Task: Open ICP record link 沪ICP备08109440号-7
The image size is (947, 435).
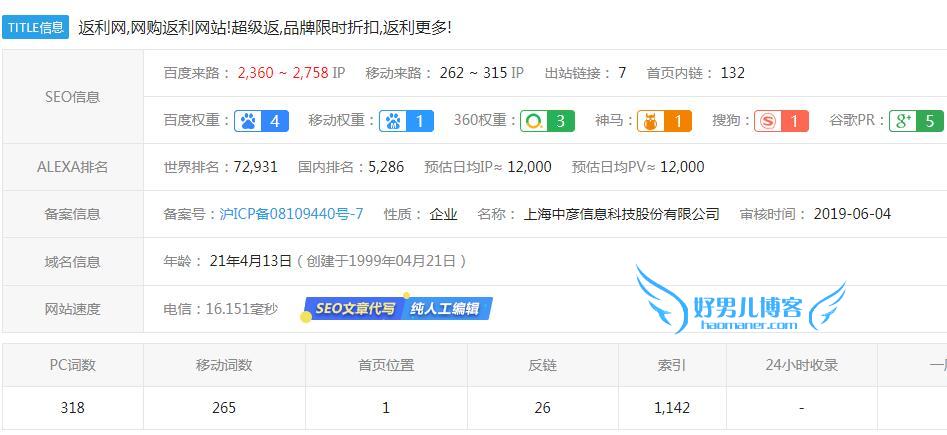Action: tap(291, 214)
